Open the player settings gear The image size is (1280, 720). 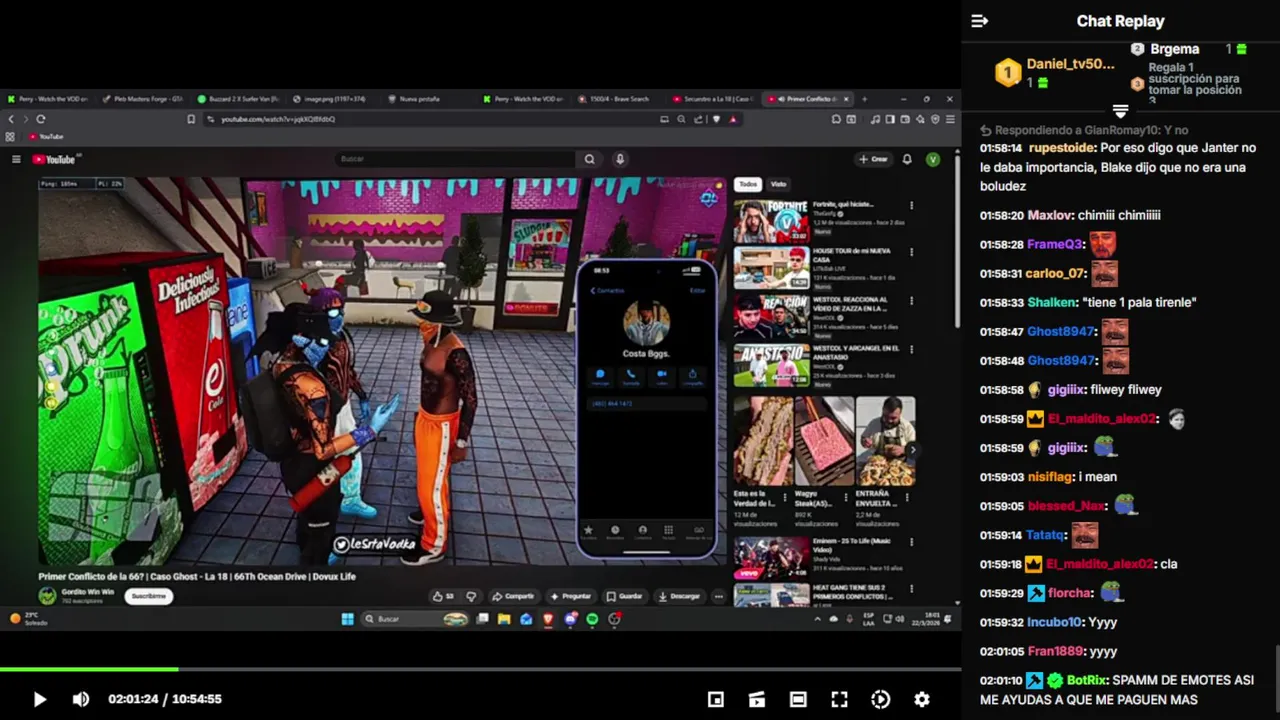click(x=922, y=699)
